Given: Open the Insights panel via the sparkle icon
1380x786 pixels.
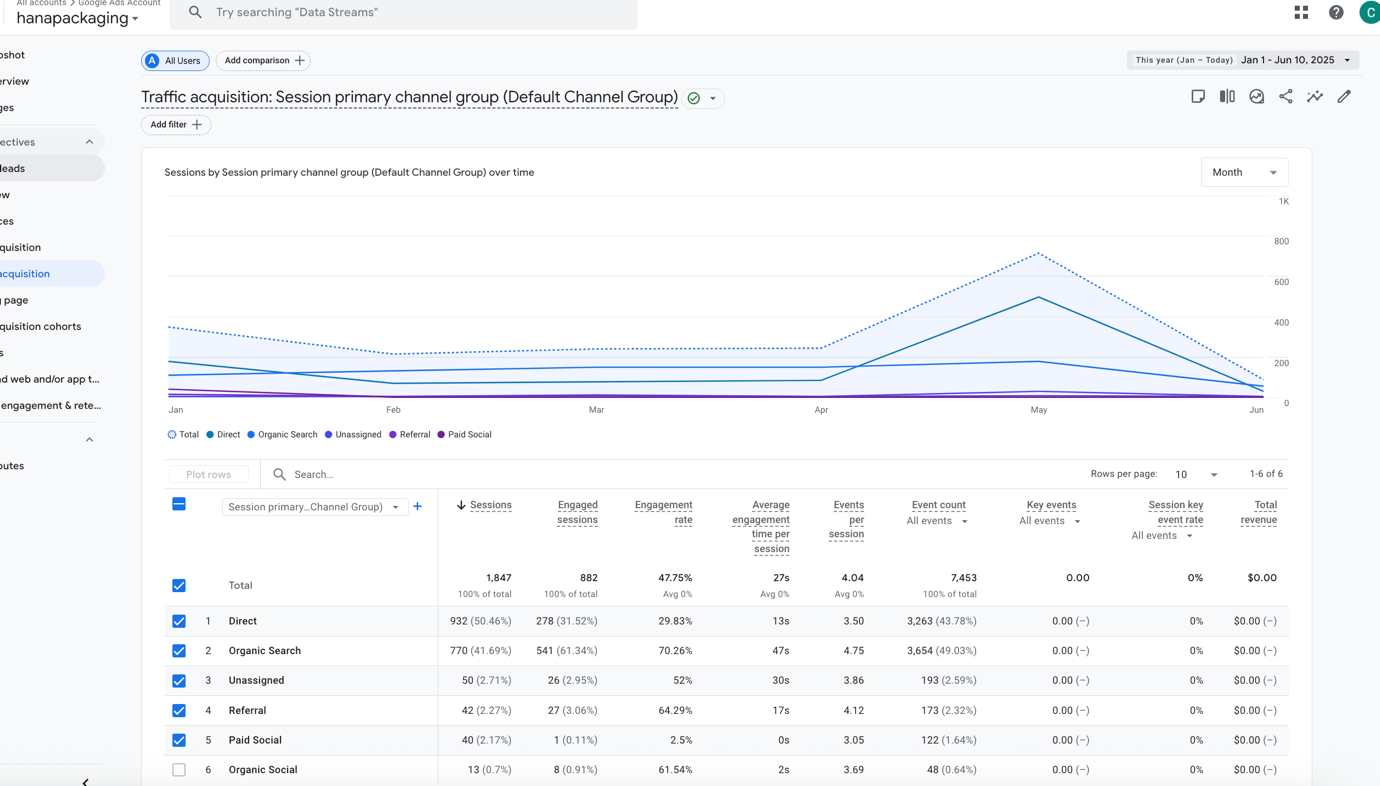Looking at the screenshot, I should click(1314, 95).
